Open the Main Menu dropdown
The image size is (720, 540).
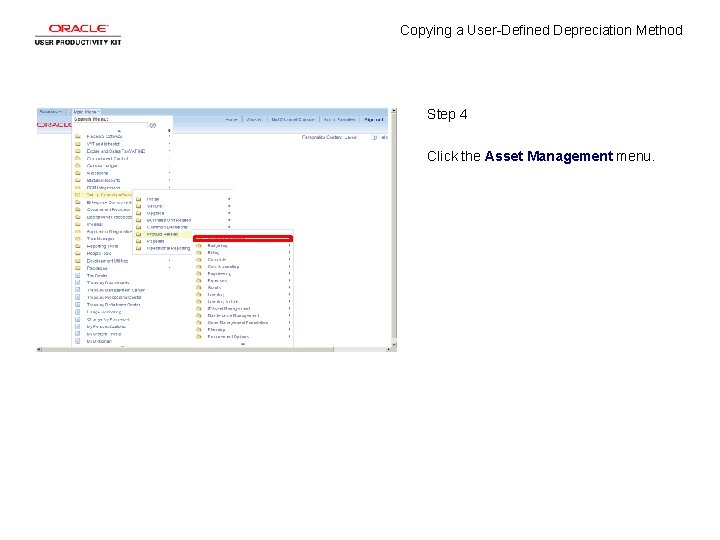point(86,112)
